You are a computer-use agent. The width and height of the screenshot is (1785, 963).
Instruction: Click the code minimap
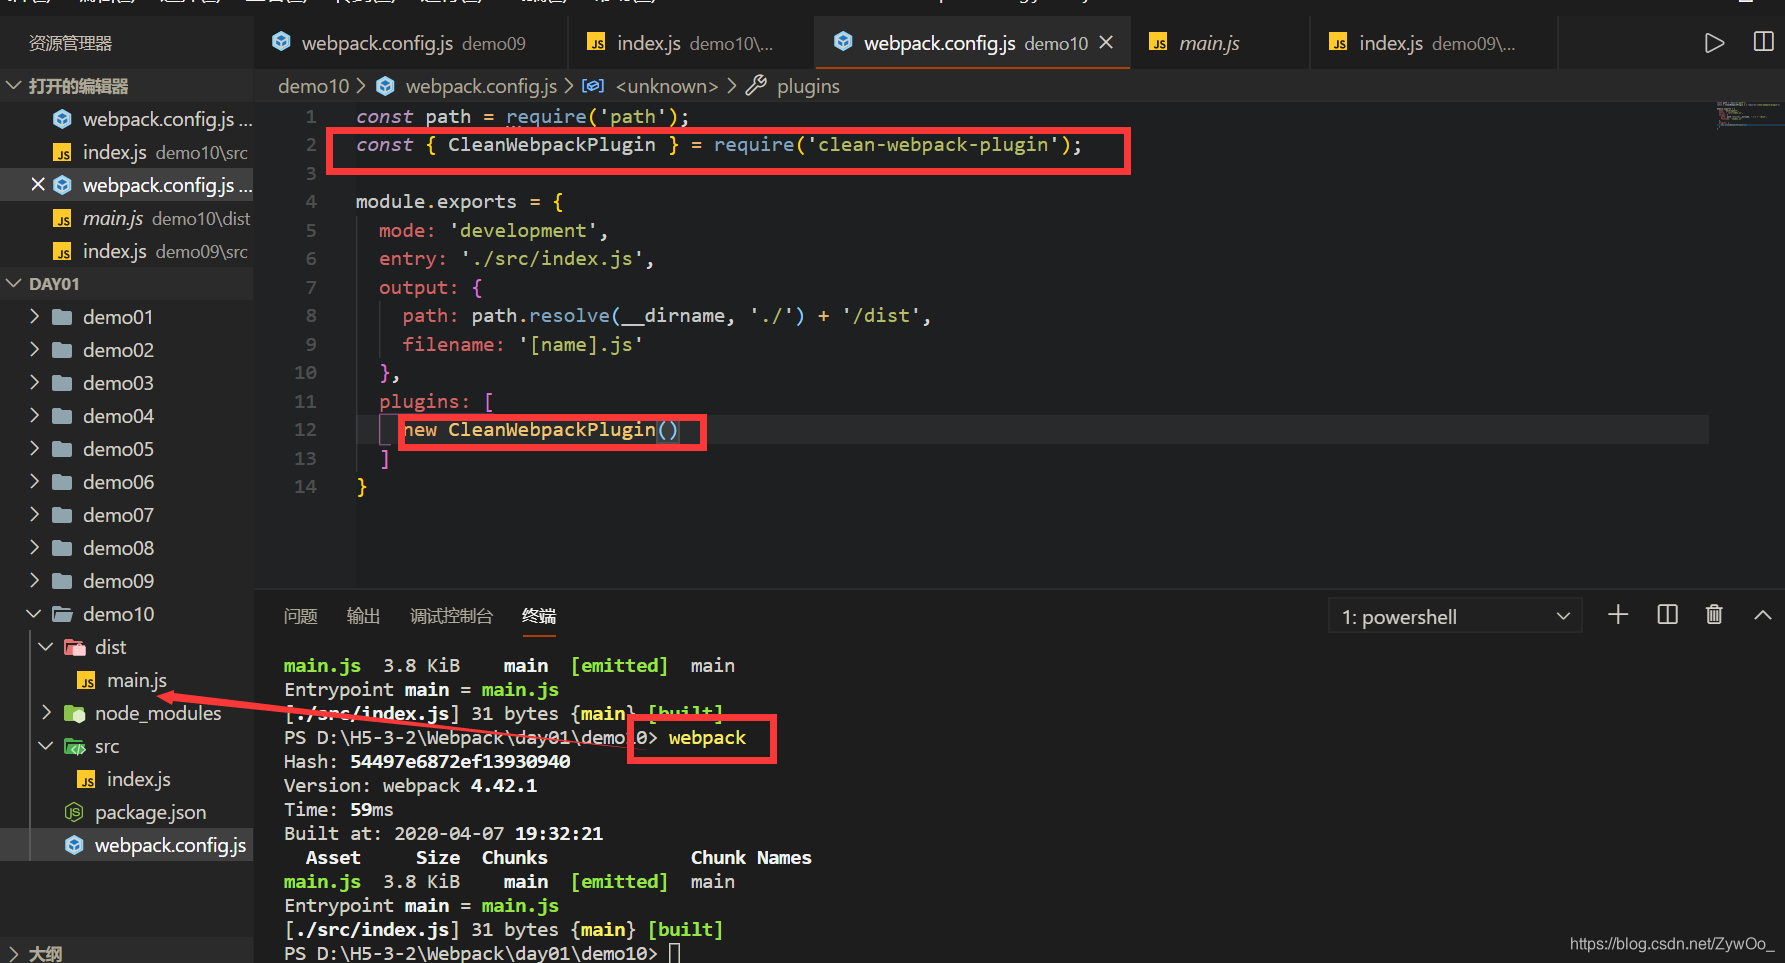pyautogui.click(x=1747, y=115)
